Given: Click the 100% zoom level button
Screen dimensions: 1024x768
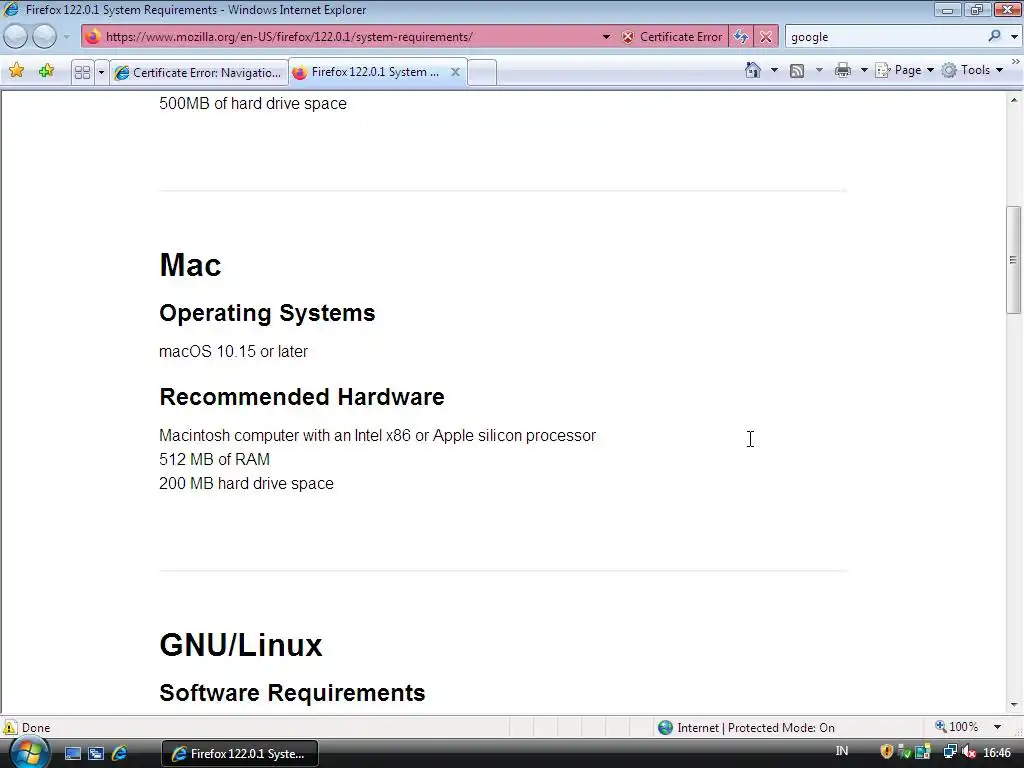Looking at the screenshot, I should [x=957, y=726].
